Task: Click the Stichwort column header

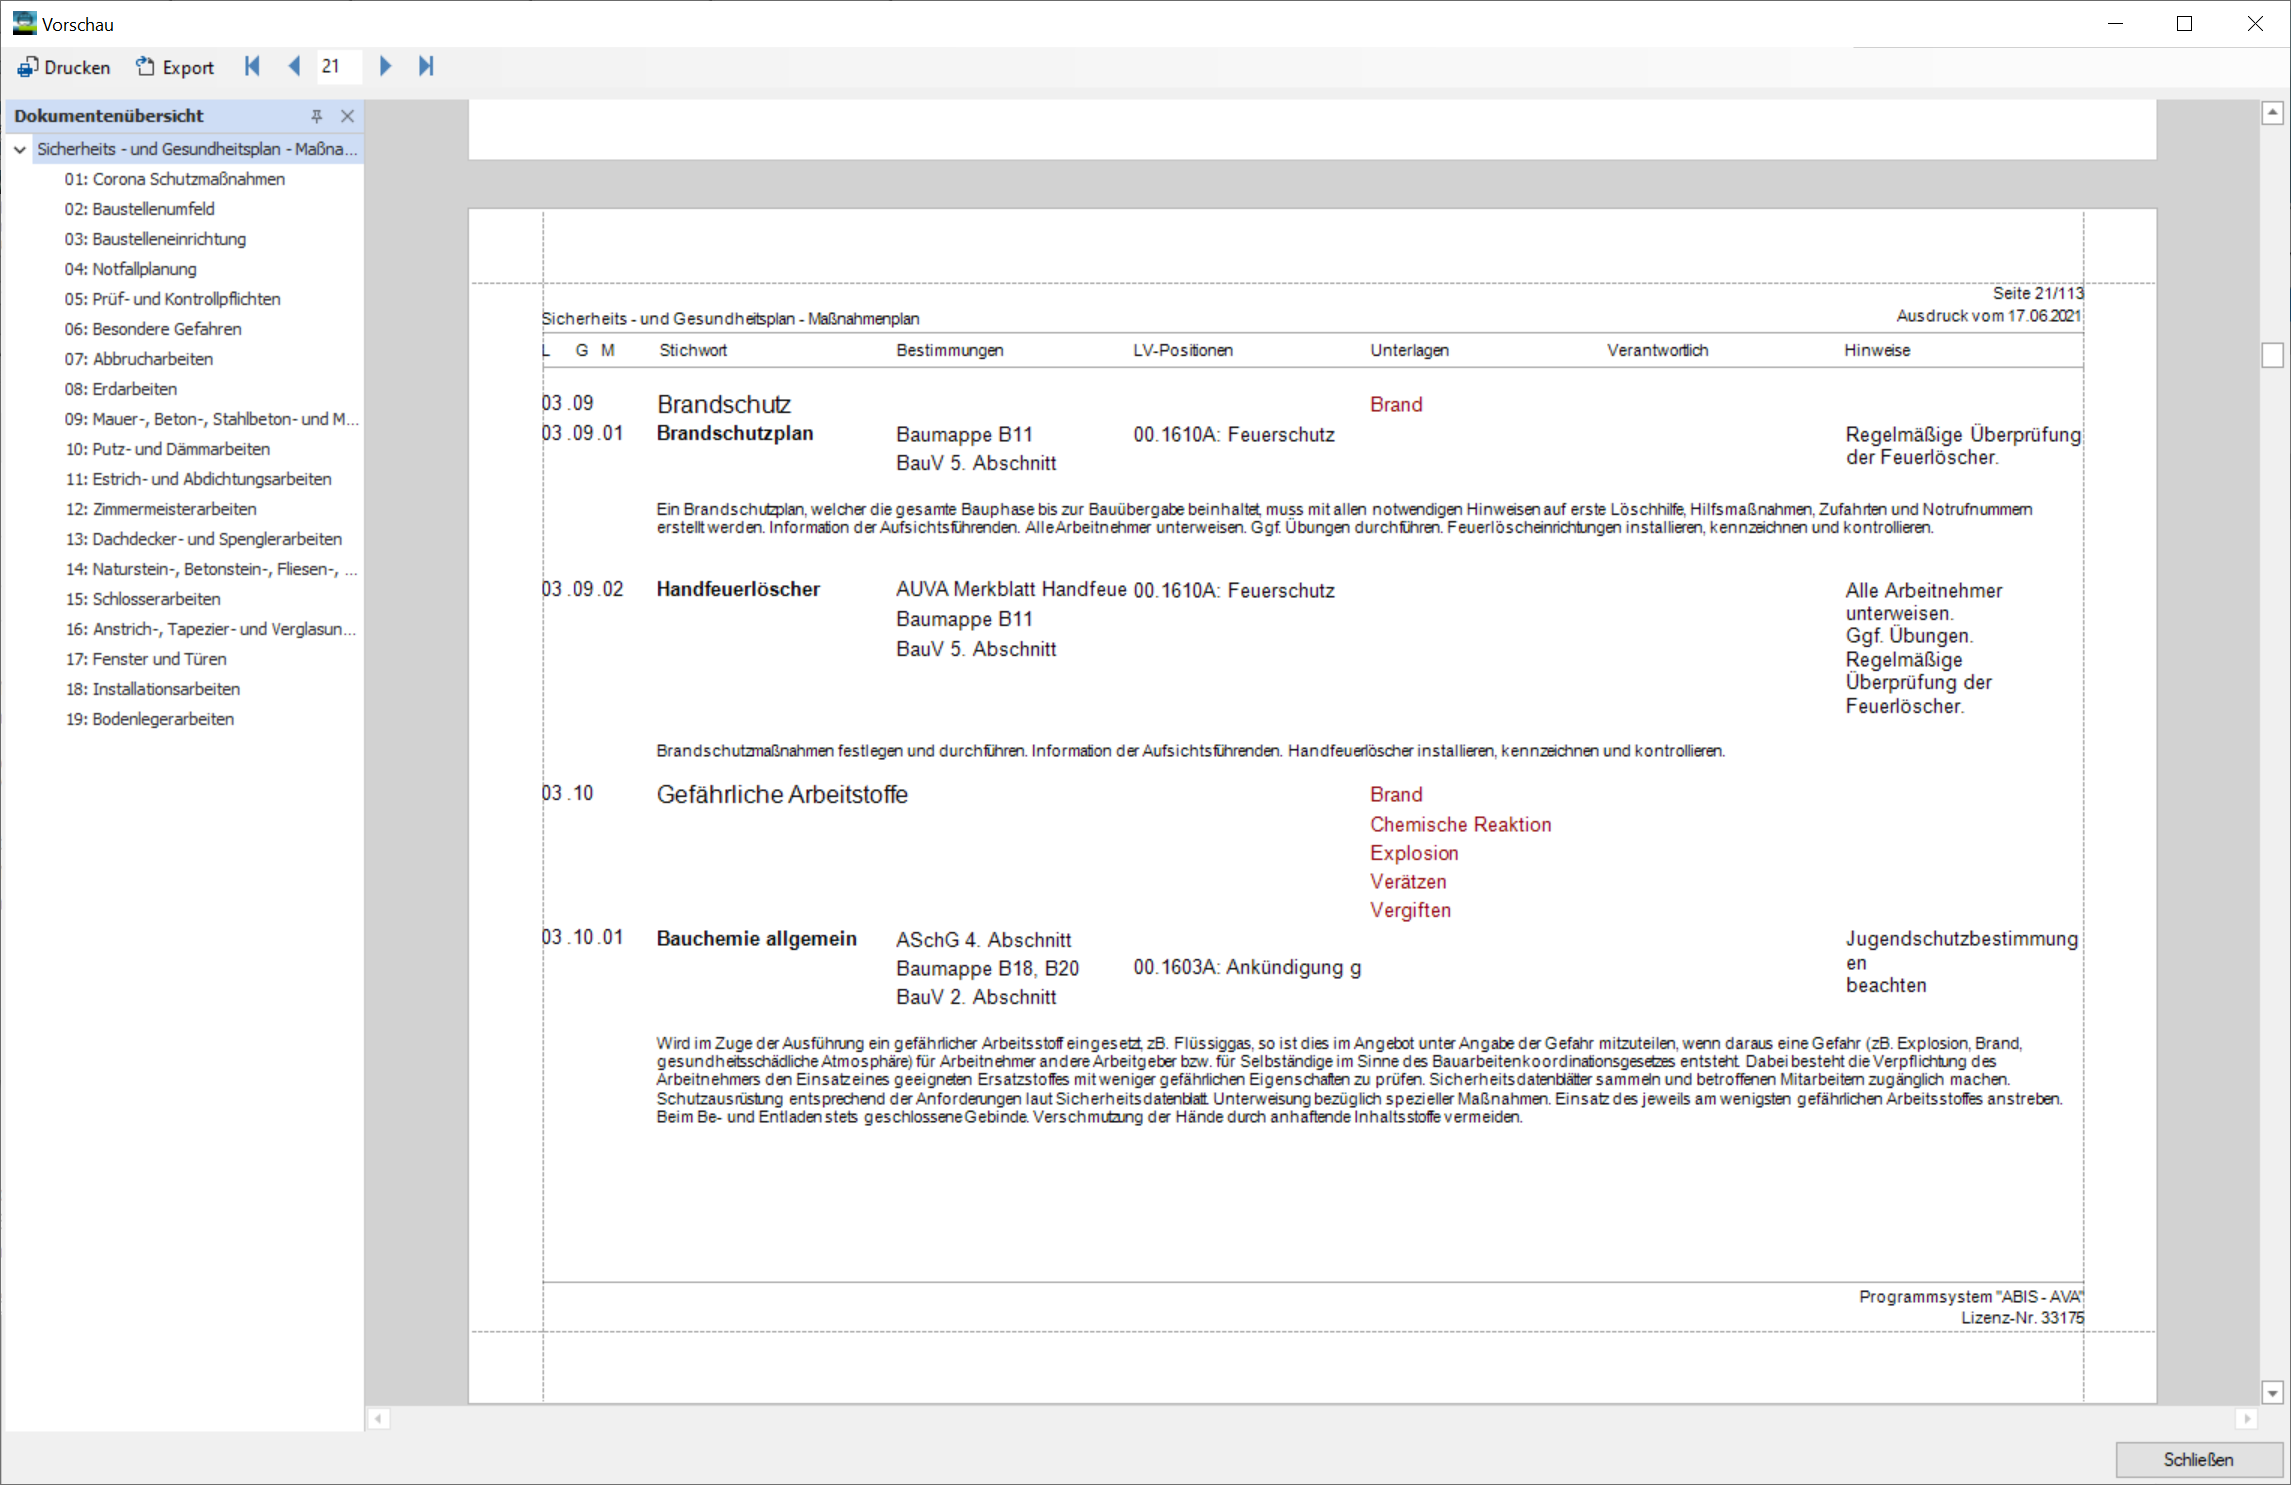Action: pyautogui.click(x=693, y=350)
